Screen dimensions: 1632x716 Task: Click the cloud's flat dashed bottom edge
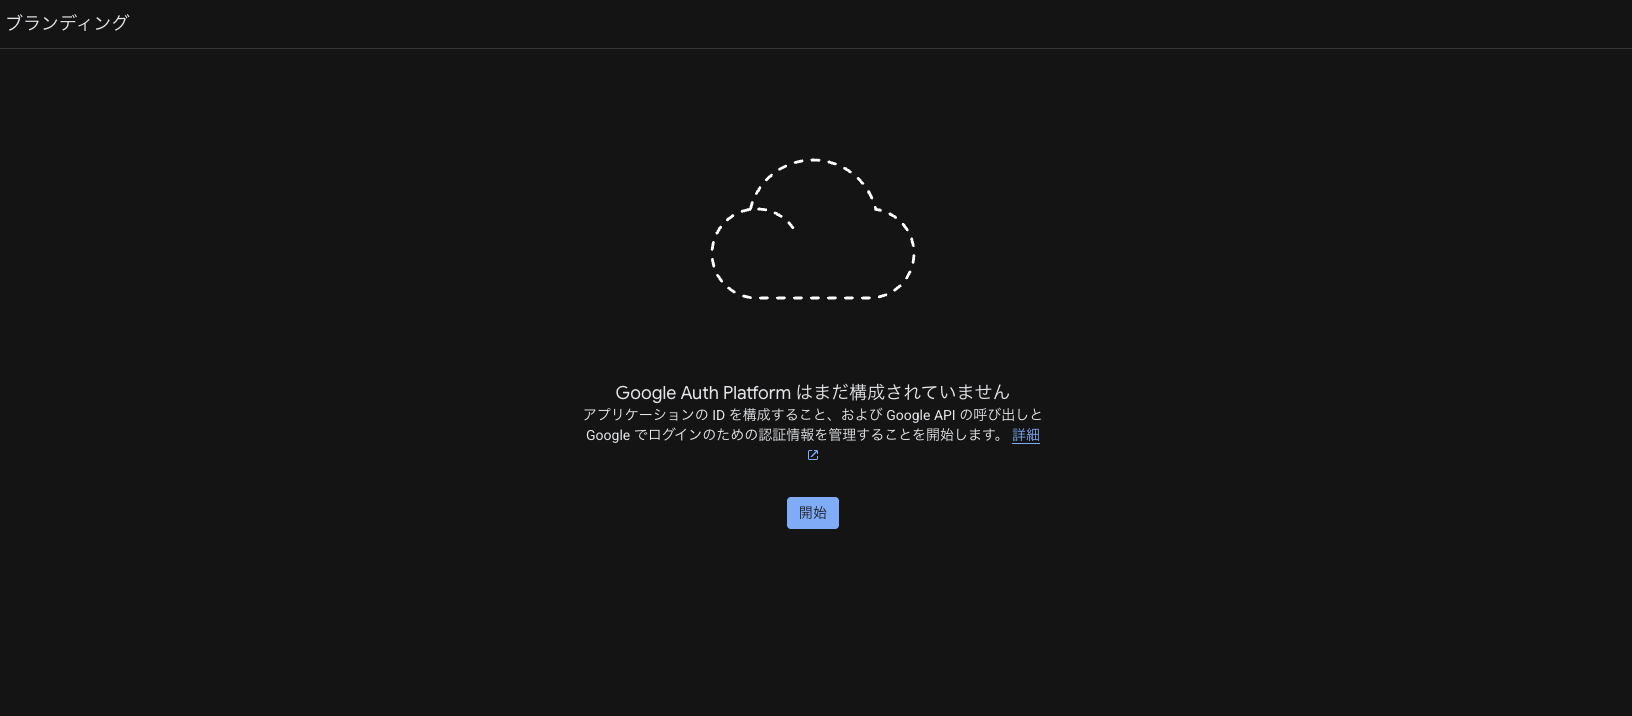click(812, 297)
